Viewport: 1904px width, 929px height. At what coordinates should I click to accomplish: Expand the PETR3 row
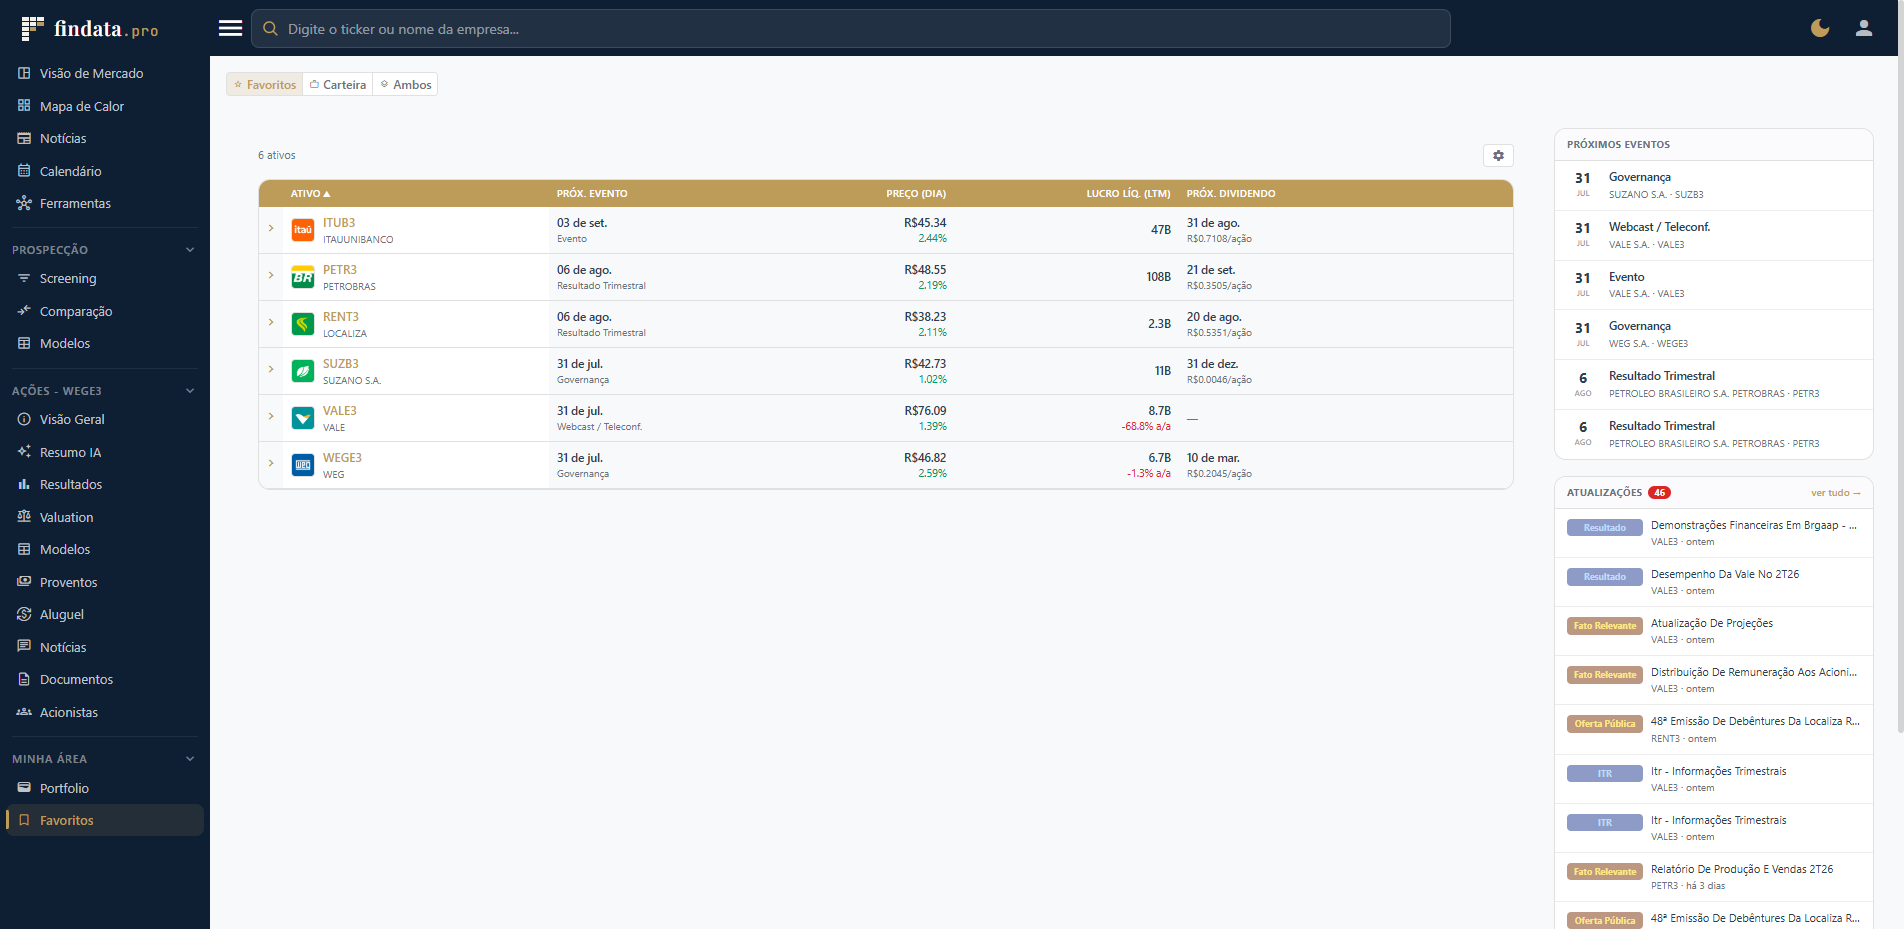(271, 275)
